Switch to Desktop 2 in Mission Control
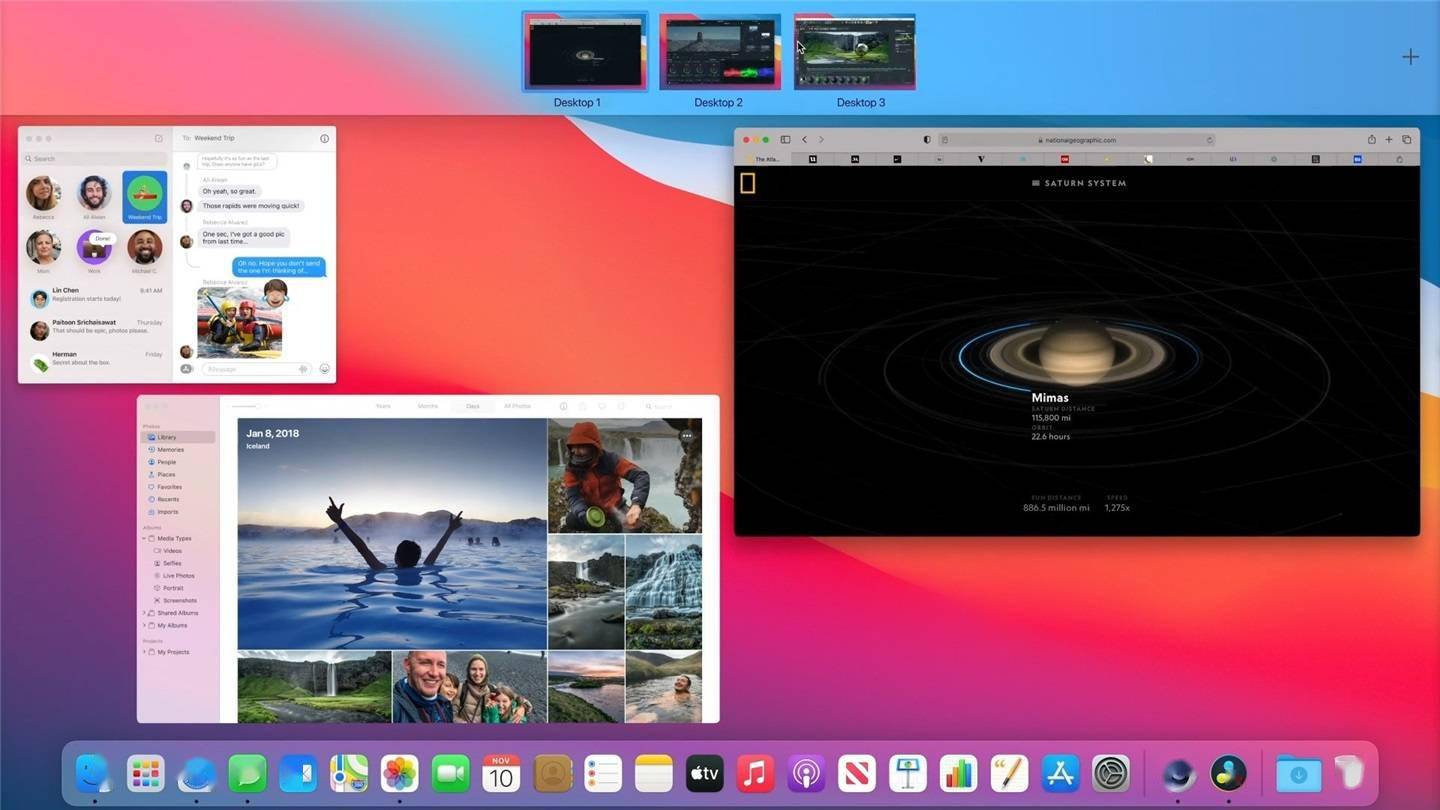The height and width of the screenshot is (810, 1440). [719, 50]
